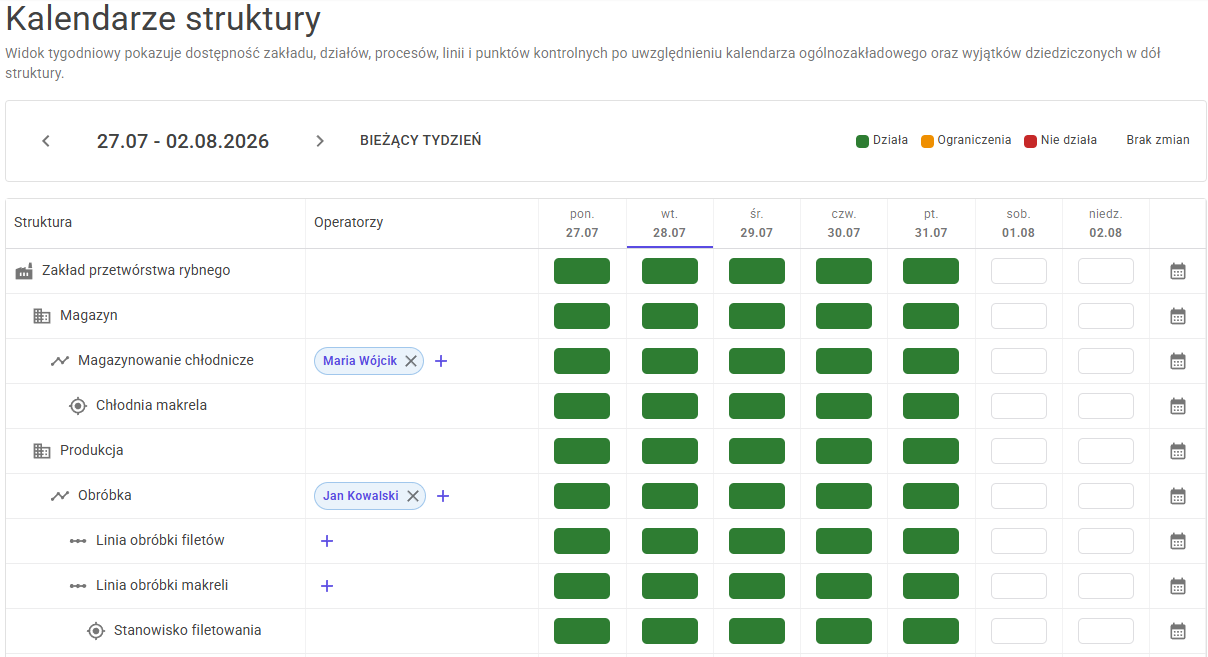1208x657 pixels.
Task: Click the śr. 29.07 column header
Action: coord(757,223)
